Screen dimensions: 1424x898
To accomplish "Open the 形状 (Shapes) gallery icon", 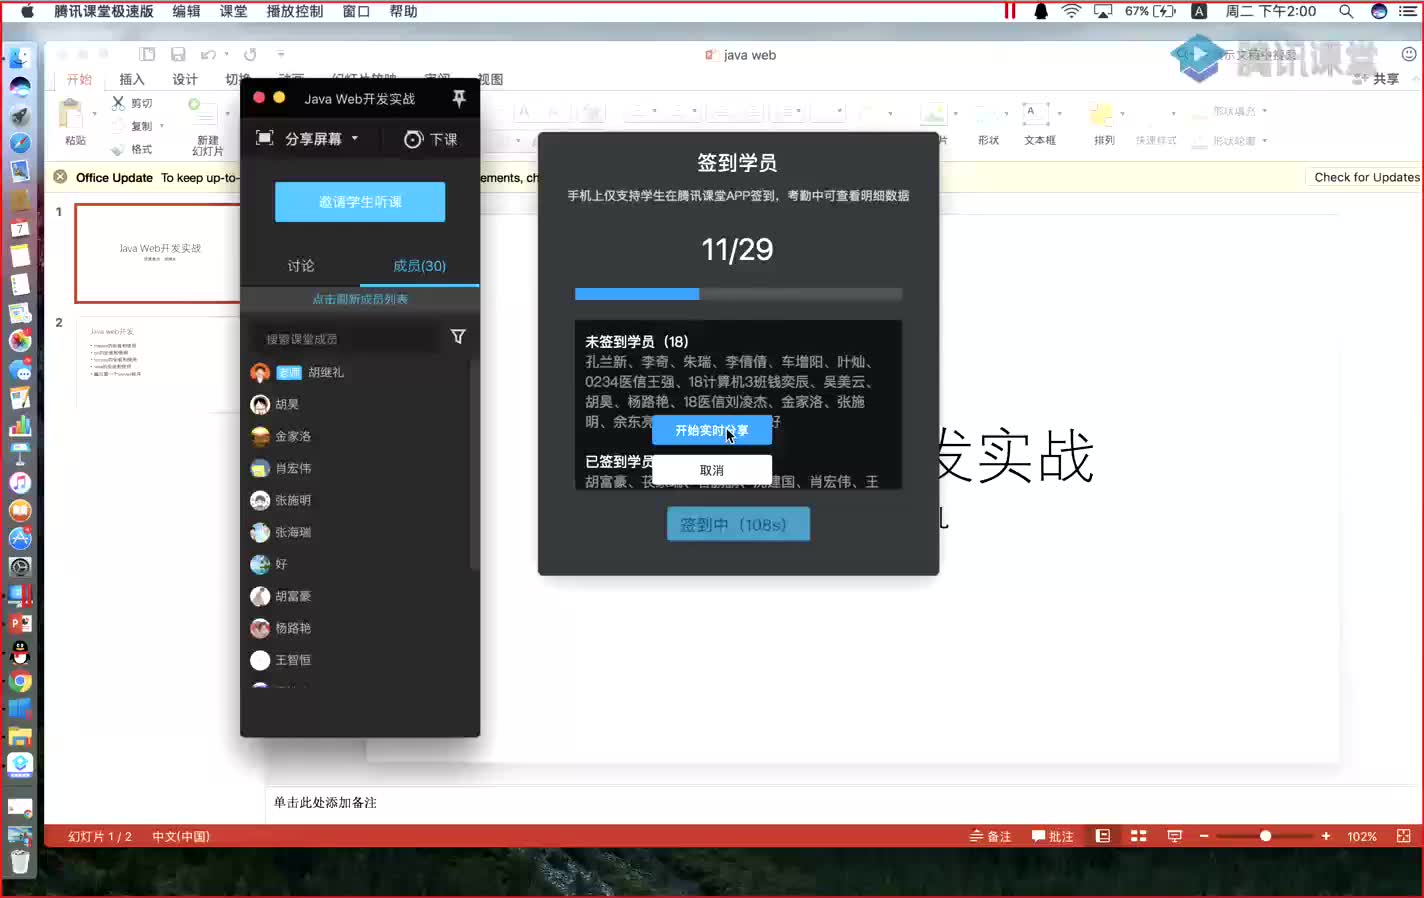I will pos(988,125).
